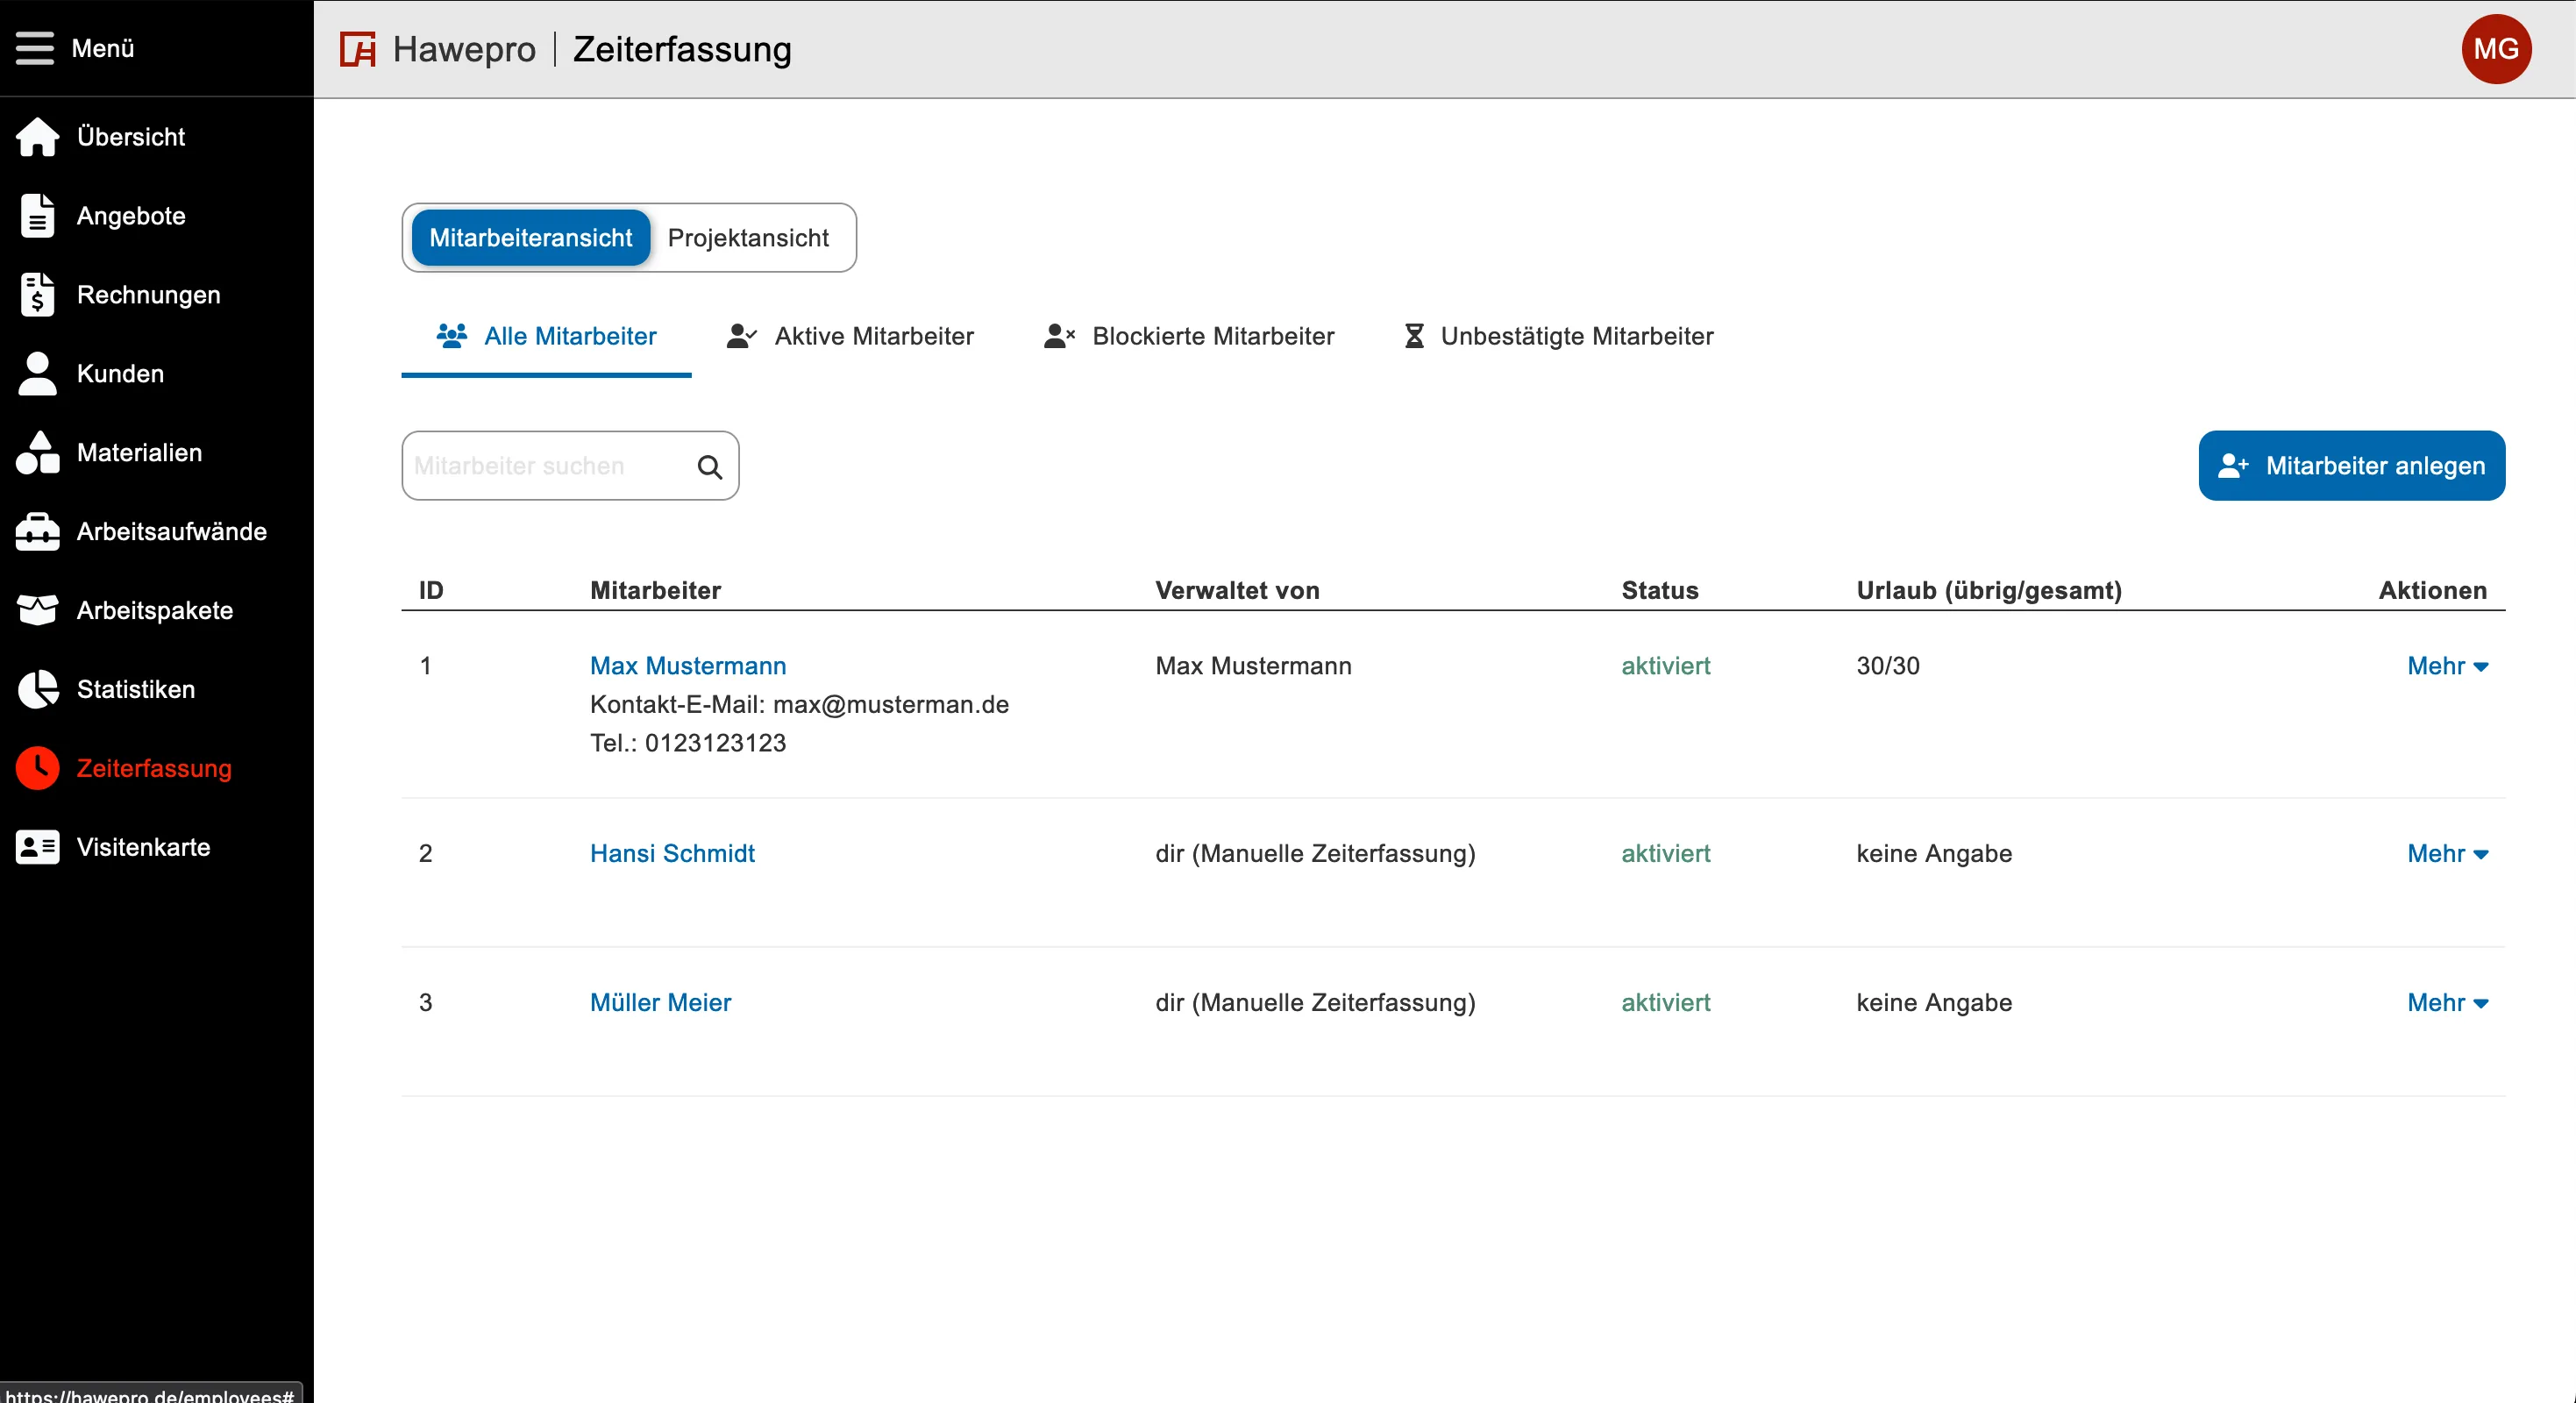
Task: Open Hansi Schmidt employee link
Action: [672, 854]
